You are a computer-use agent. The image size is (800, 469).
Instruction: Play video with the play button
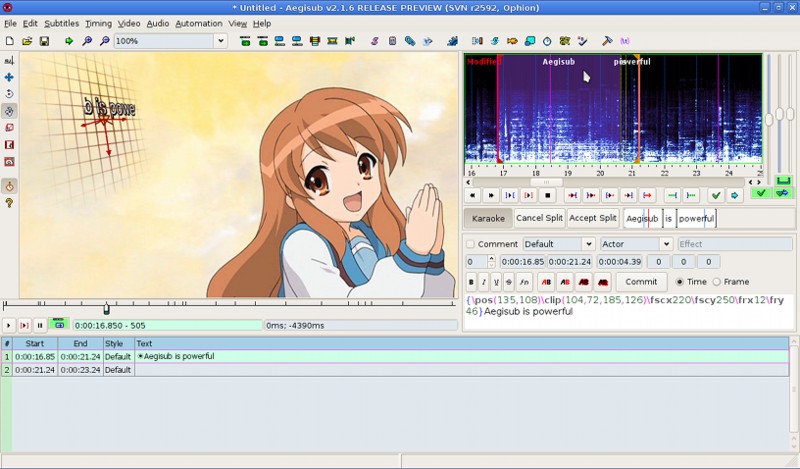tap(9, 325)
